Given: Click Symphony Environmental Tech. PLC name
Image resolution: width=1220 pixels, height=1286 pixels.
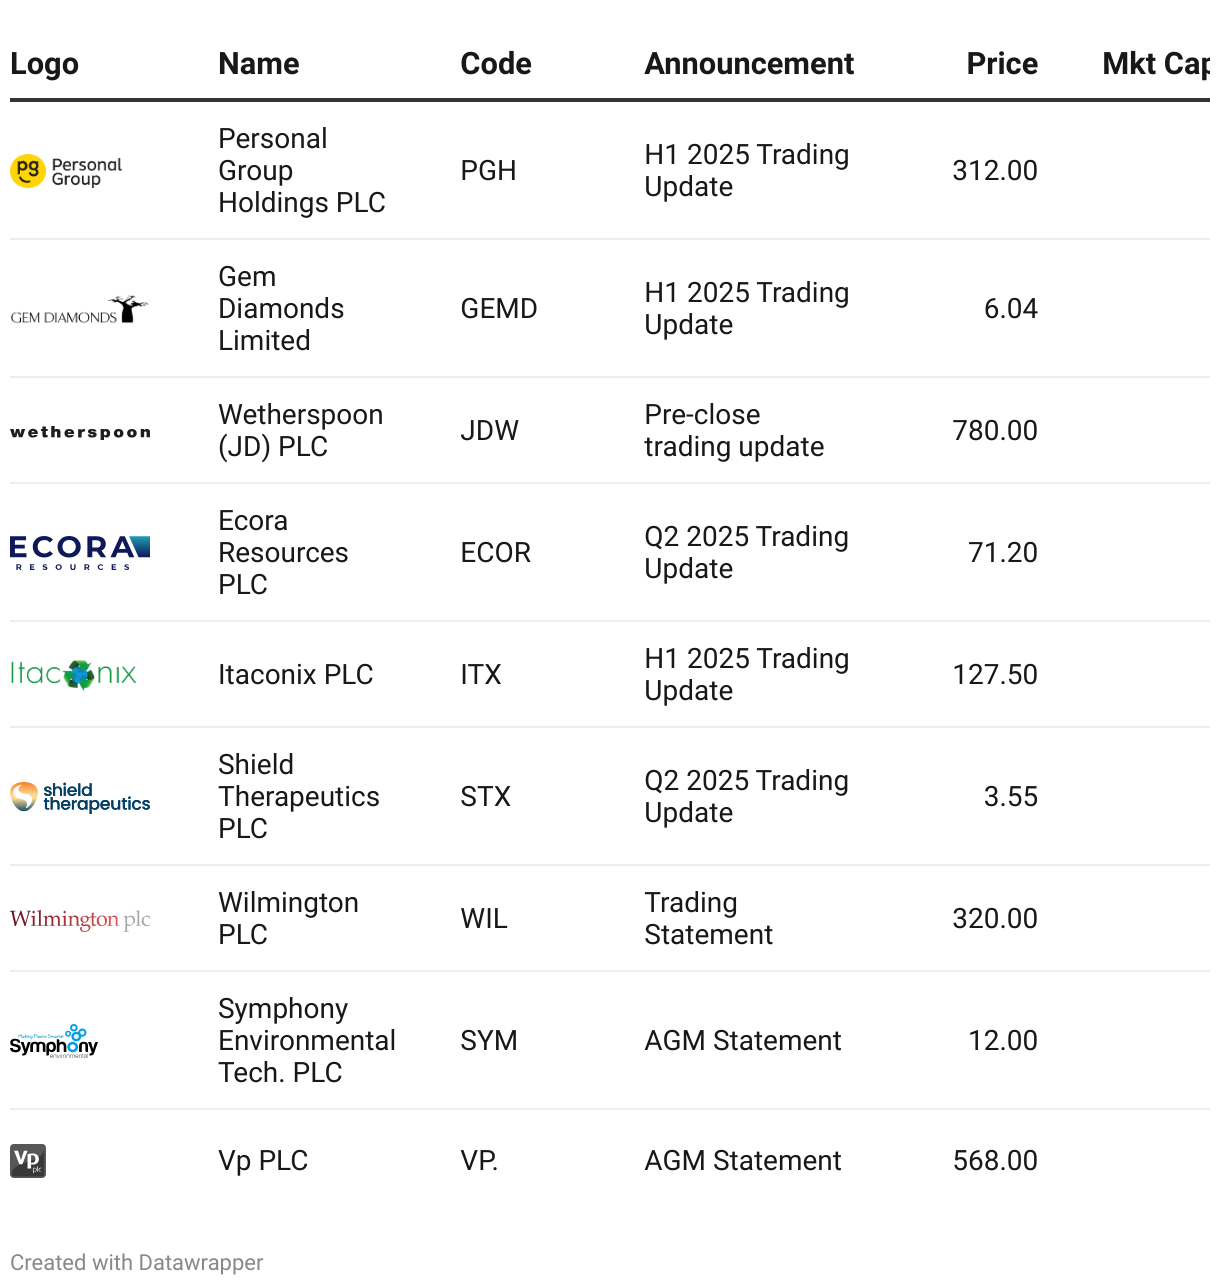Looking at the screenshot, I should tap(306, 1041).
